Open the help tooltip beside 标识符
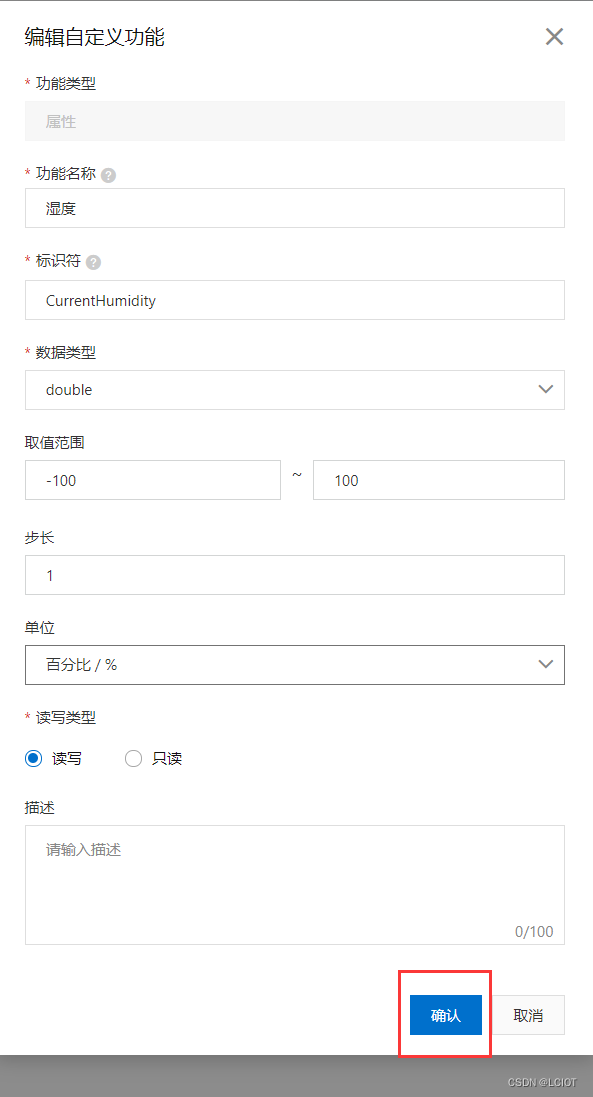The height and width of the screenshot is (1097, 593). pyautogui.click(x=93, y=262)
